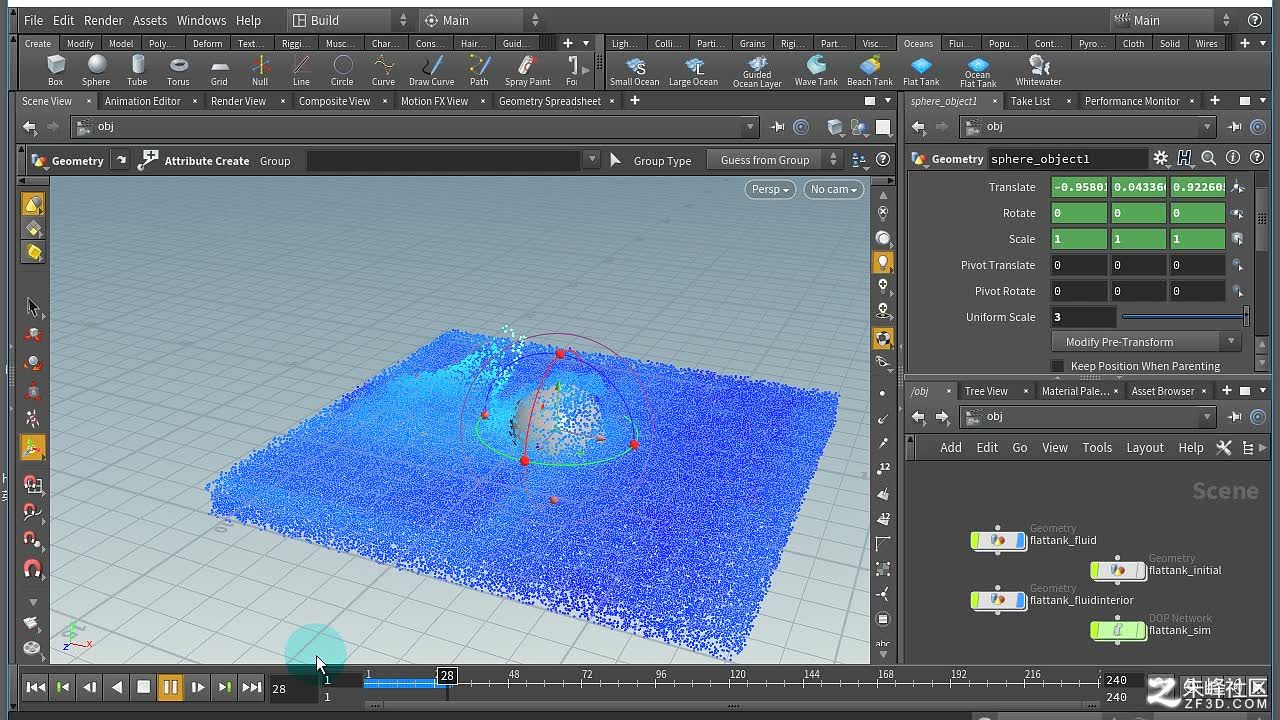Open the No cam camera dropdown

pos(833,189)
